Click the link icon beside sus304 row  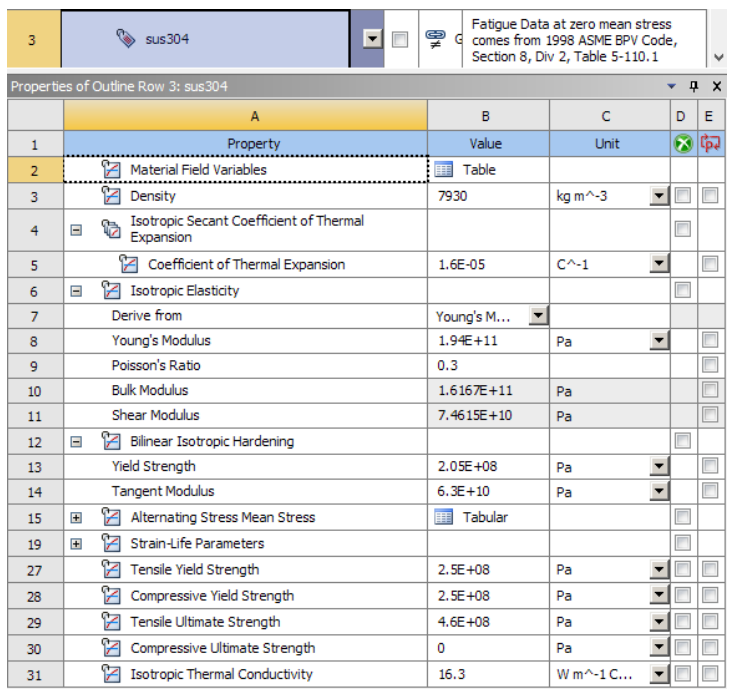(435, 38)
